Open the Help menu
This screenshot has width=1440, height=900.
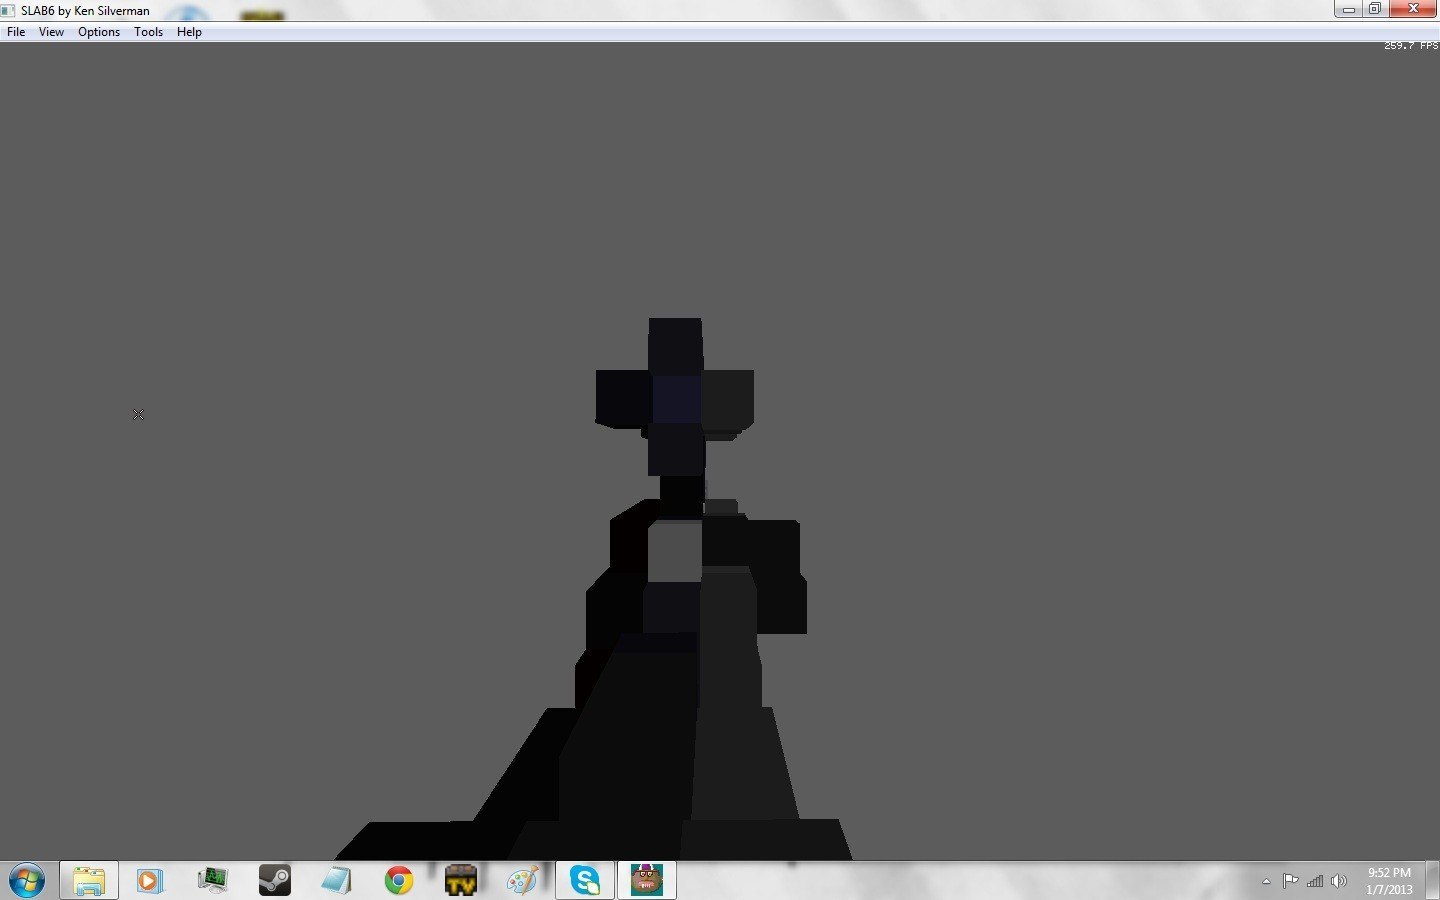coord(189,32)
